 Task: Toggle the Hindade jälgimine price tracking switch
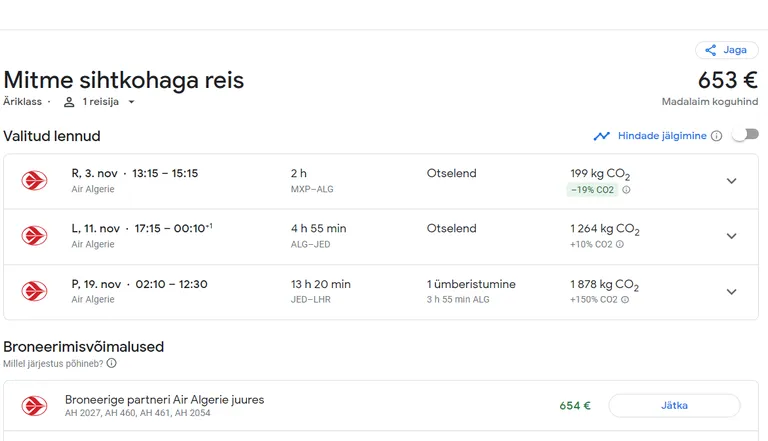pyautogui.click(x=745, y=135)
